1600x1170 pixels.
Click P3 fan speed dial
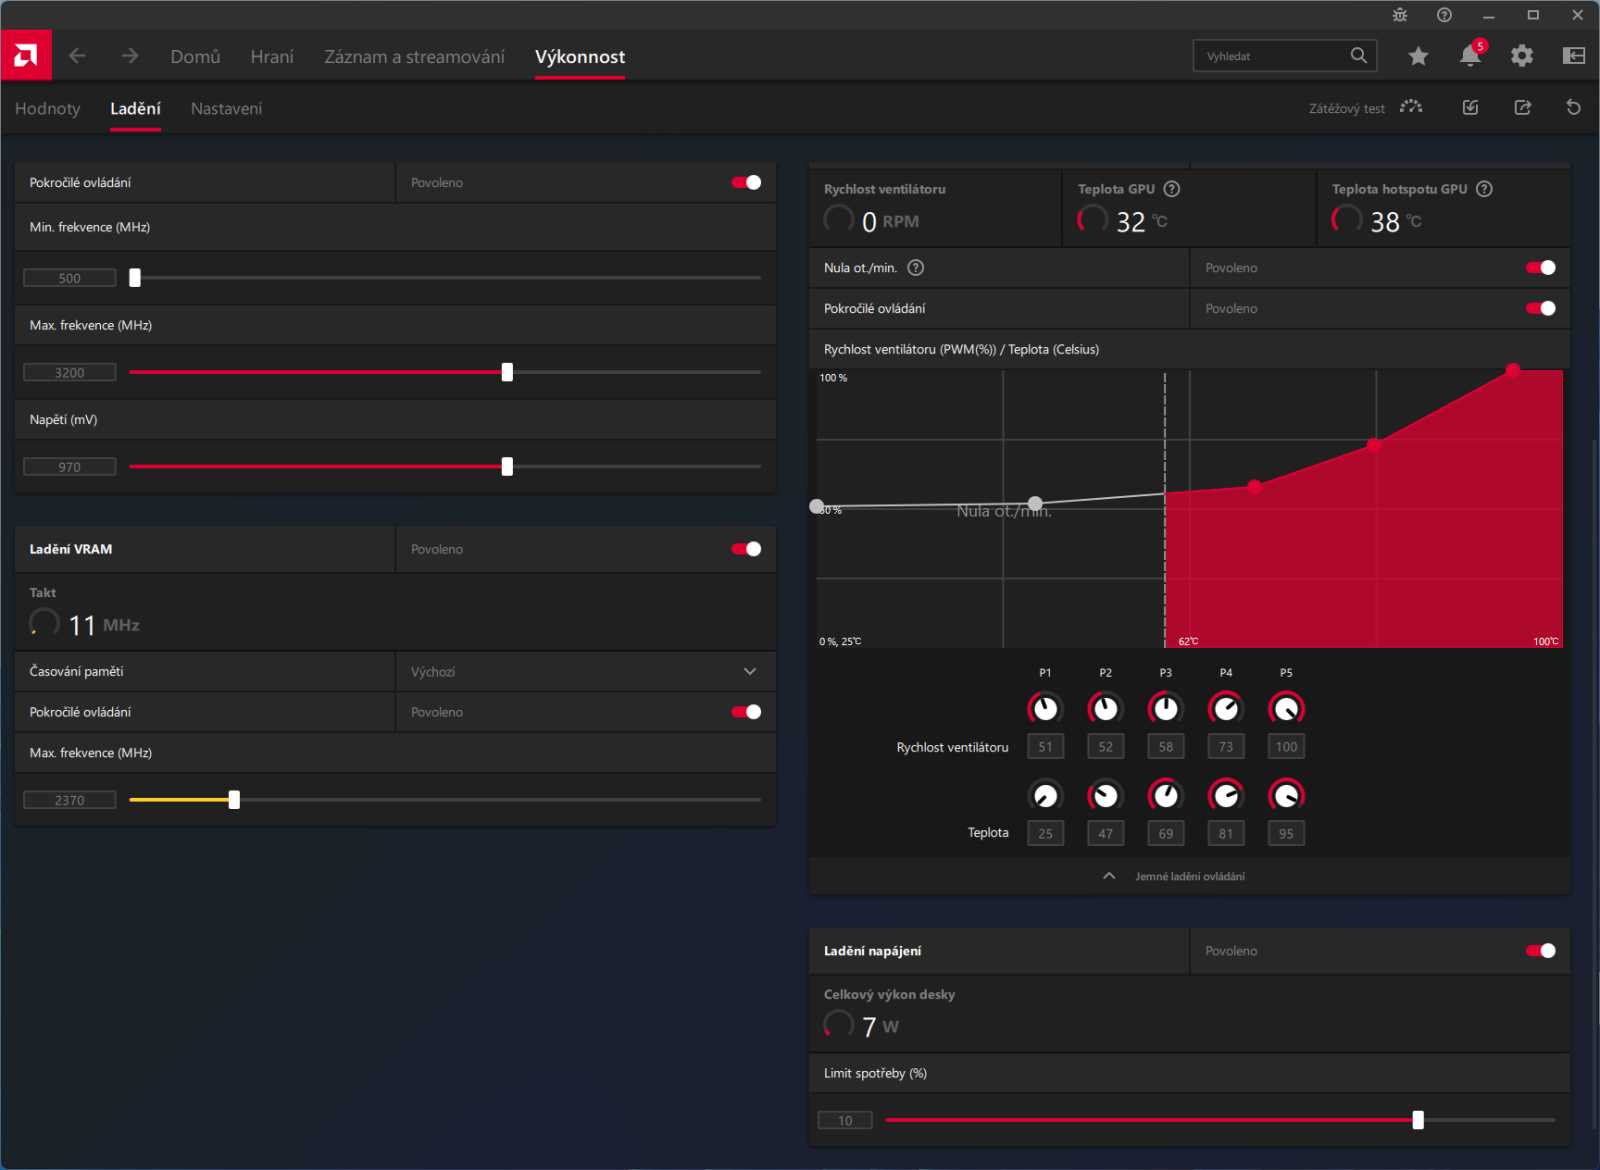pyautogui.click(x=1166, y=709)
